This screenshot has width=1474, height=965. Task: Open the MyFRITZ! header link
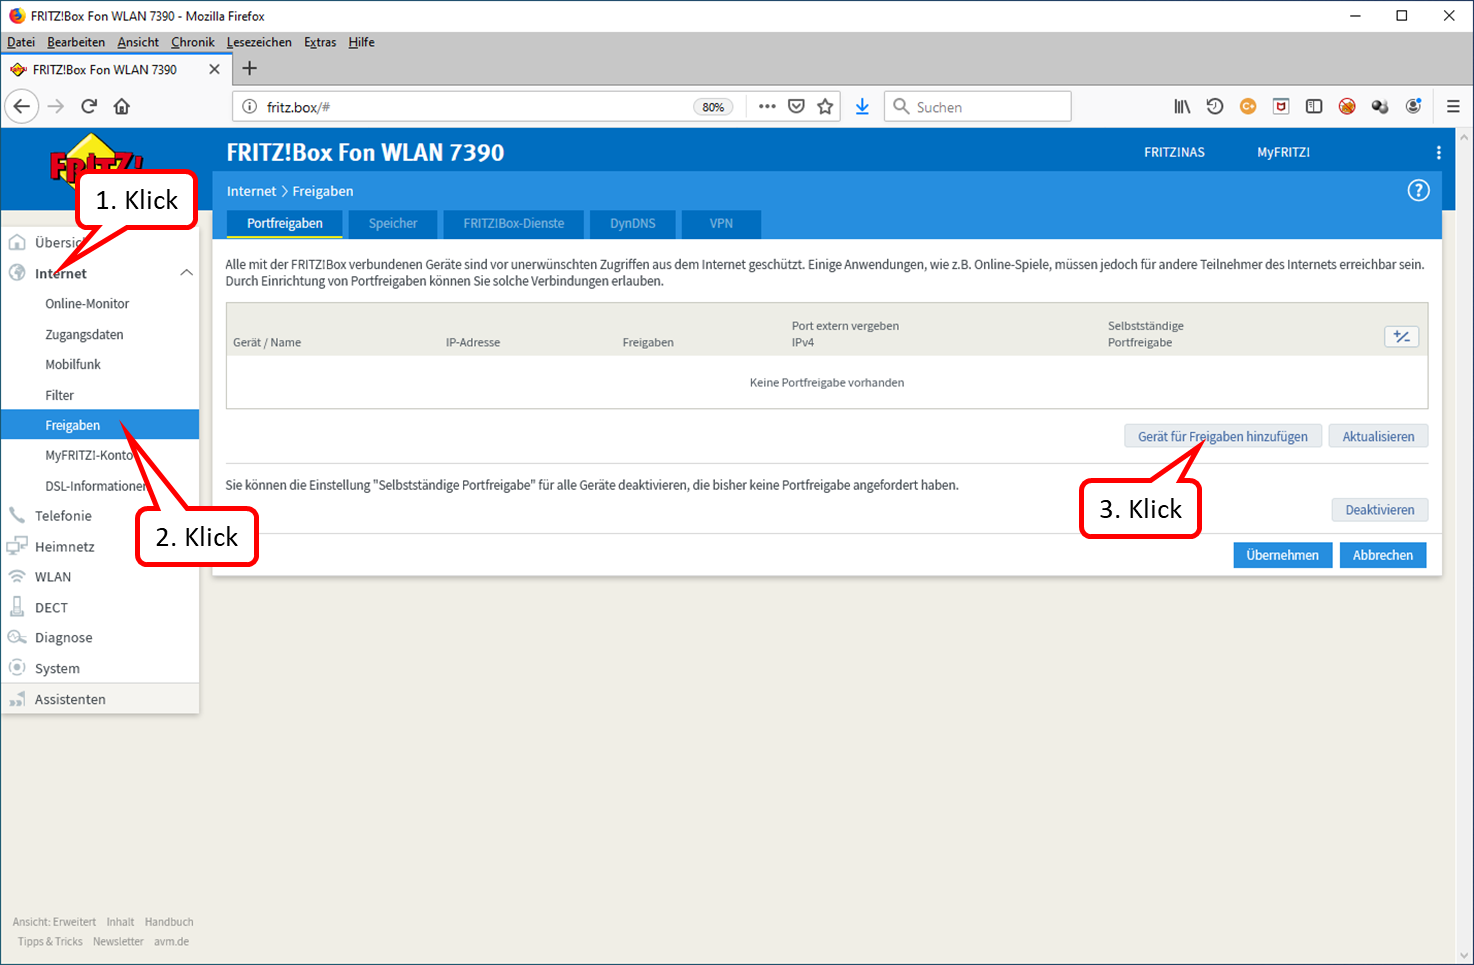tap(1283, 153)
